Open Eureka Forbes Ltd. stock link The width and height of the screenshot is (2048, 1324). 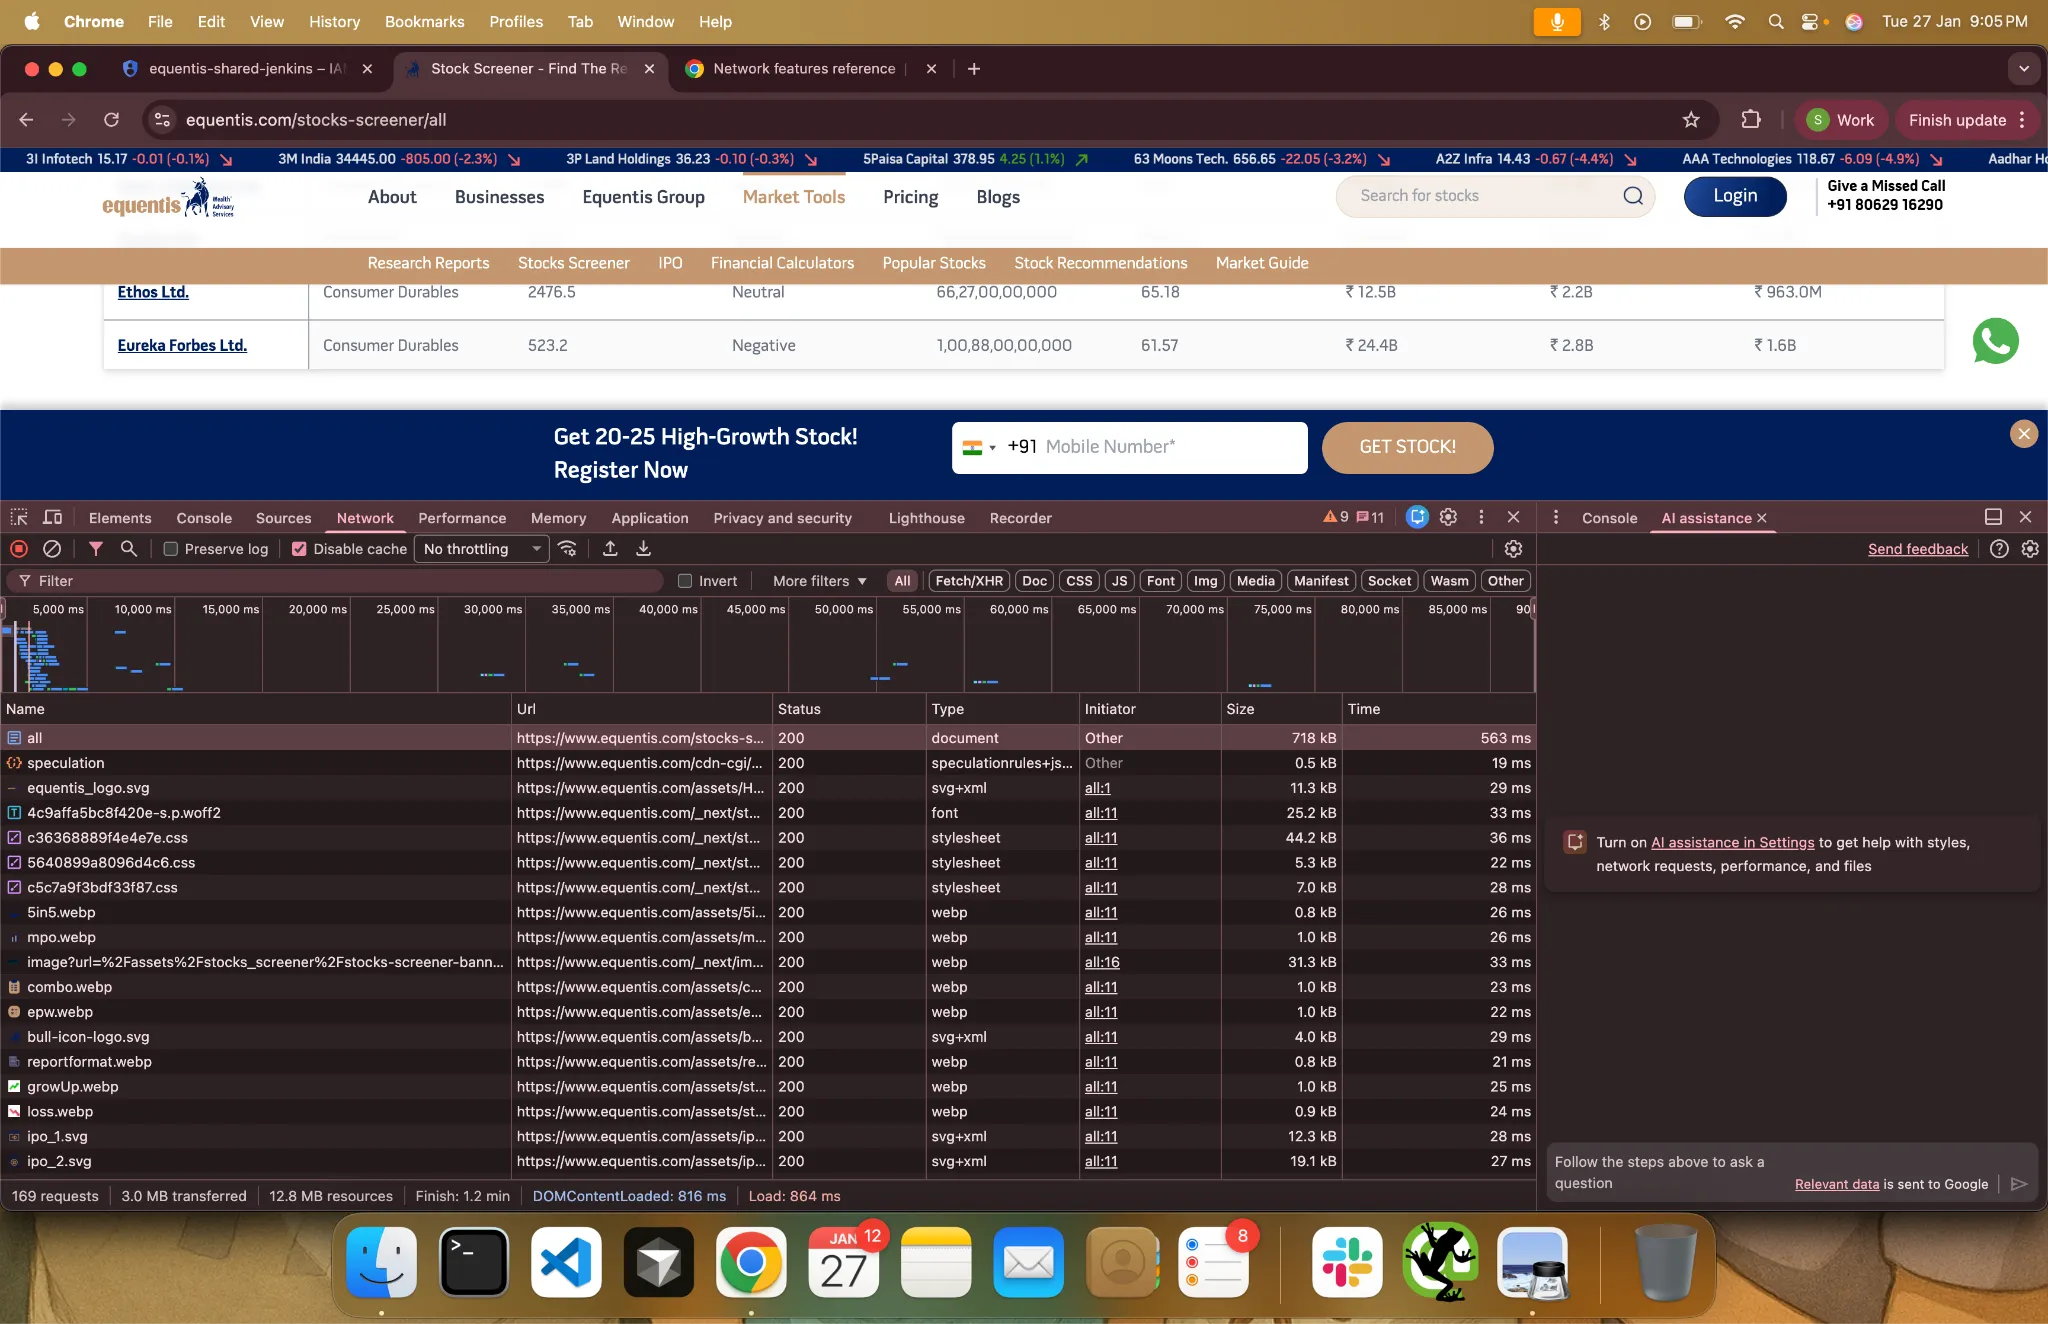182,345
